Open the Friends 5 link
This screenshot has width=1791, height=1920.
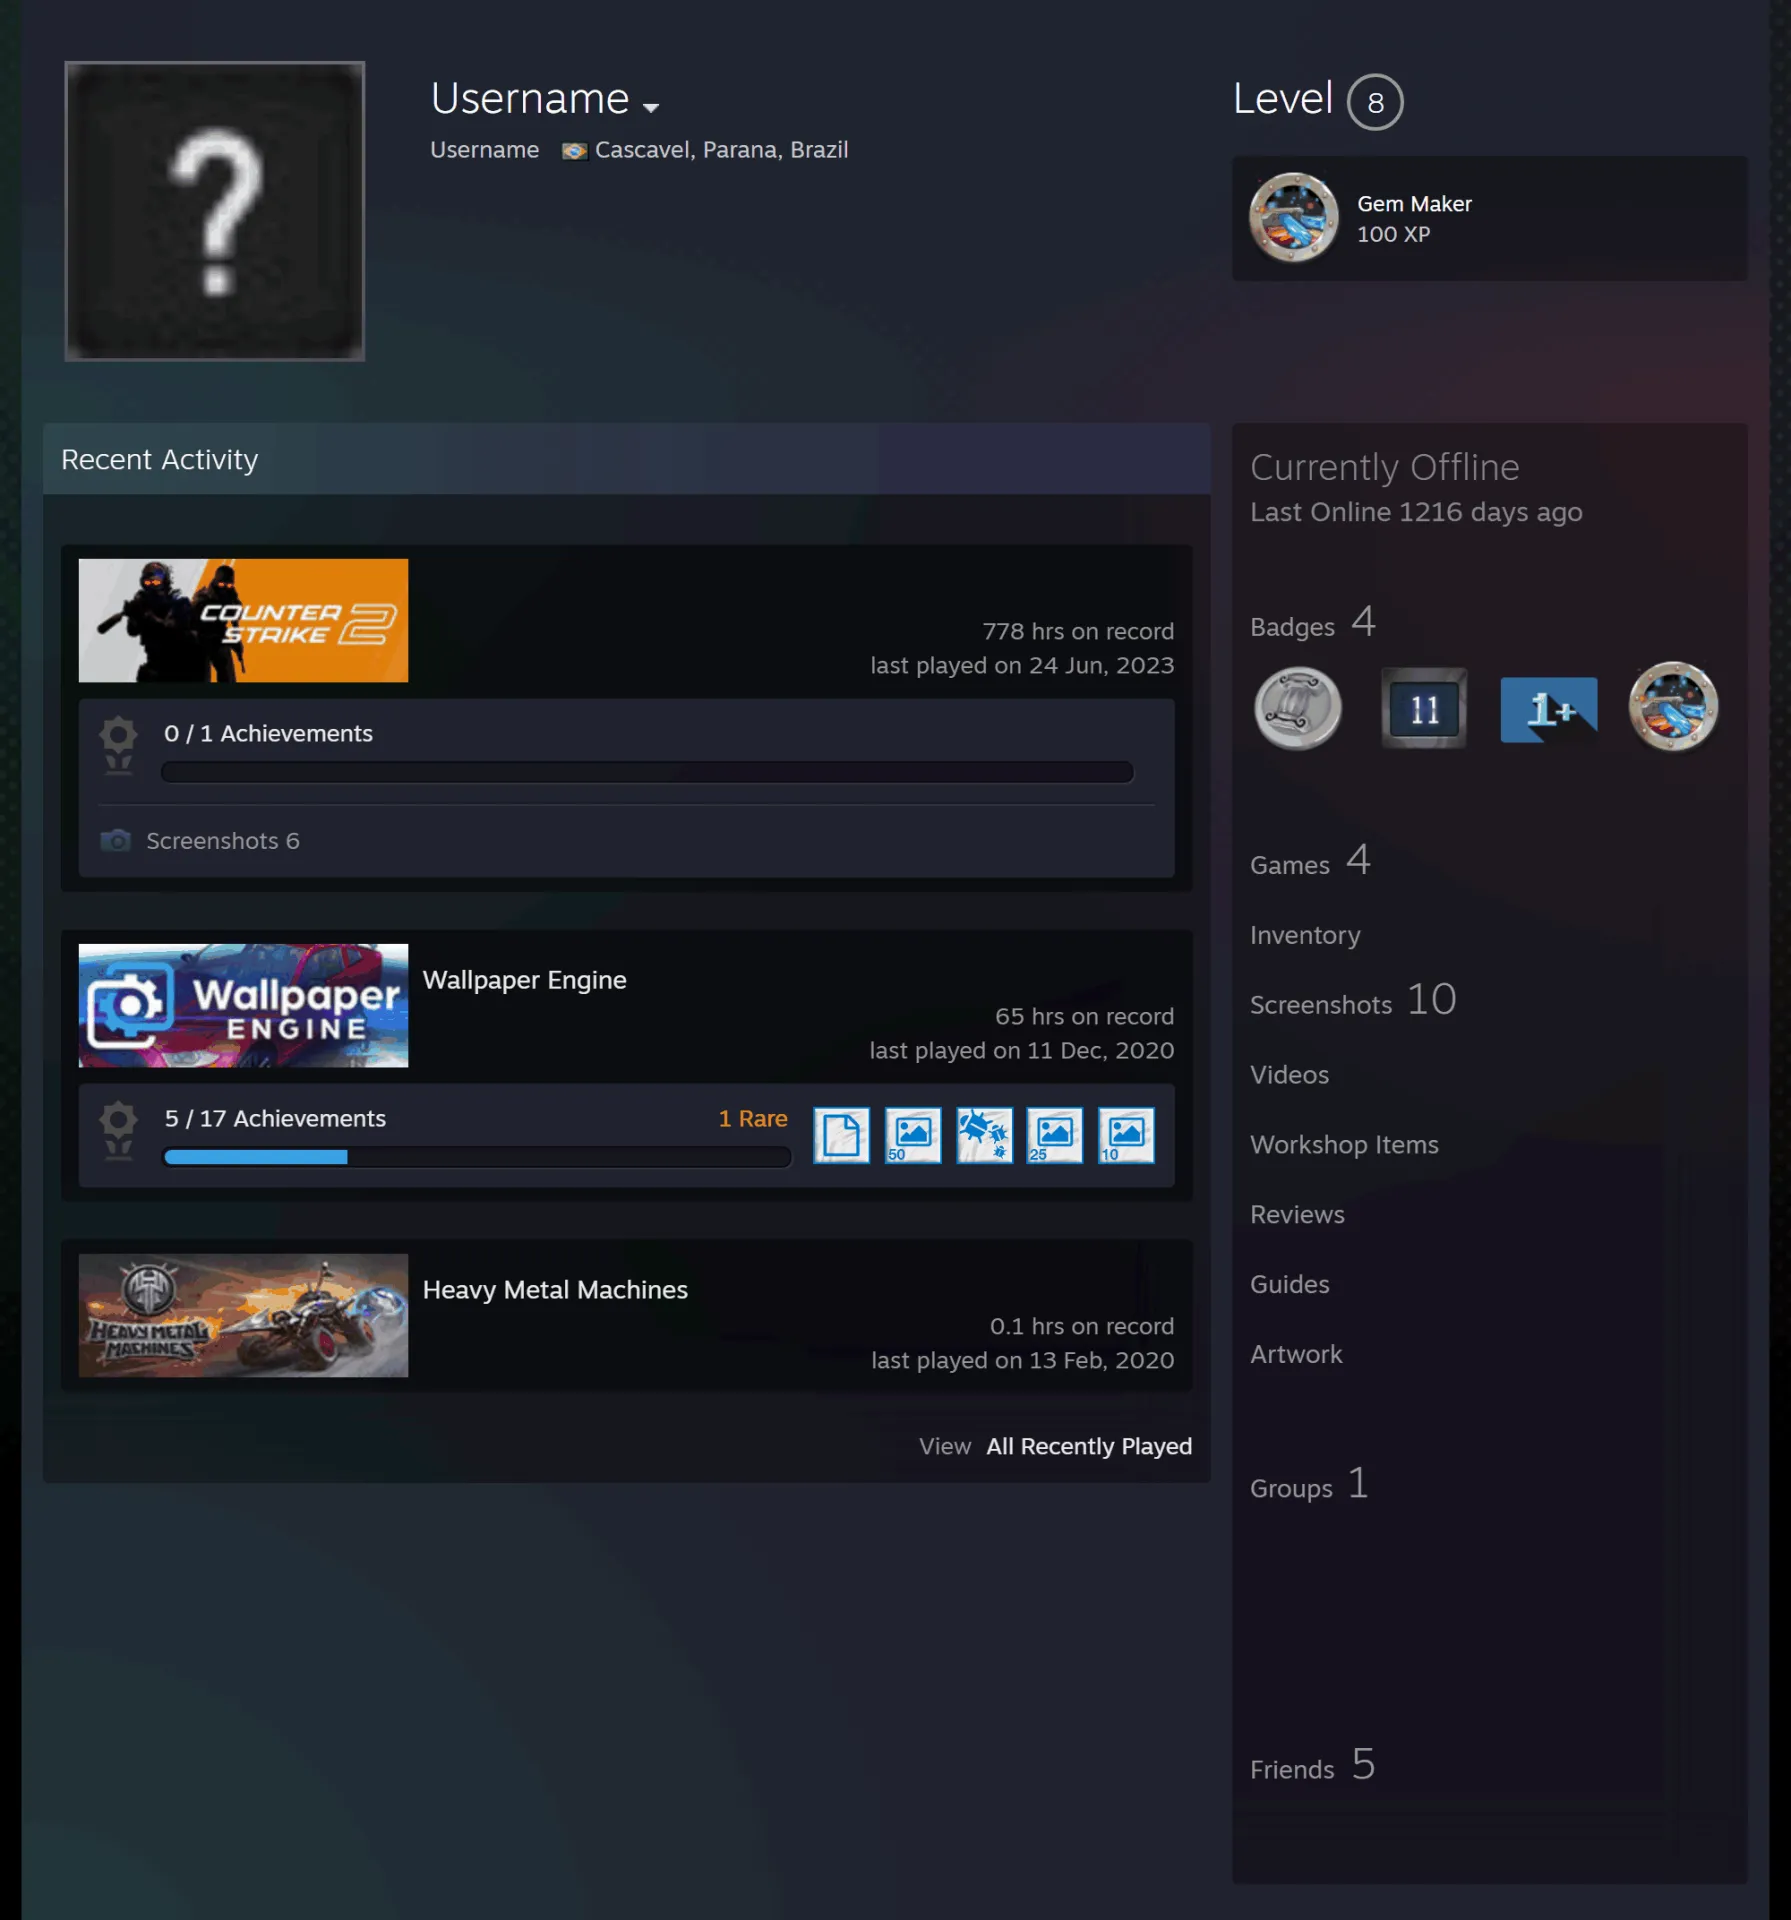(x=1312, y=1766)
